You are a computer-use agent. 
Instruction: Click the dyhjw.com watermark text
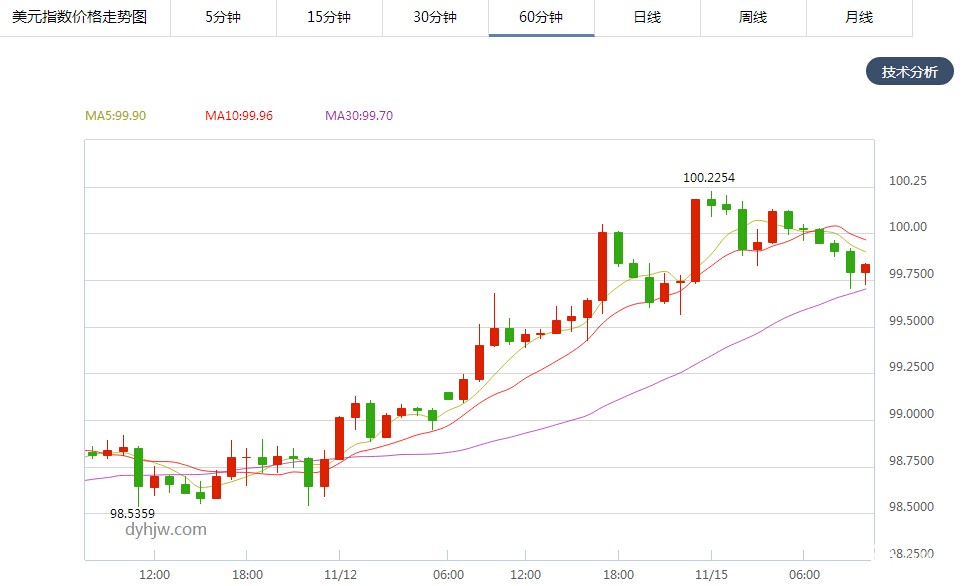click(x=166, y=530)
